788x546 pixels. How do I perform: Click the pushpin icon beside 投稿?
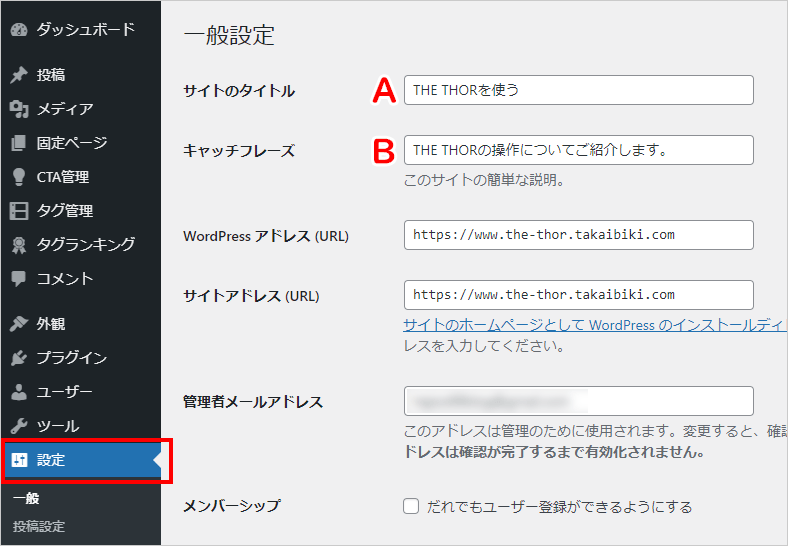pos(19,75)
